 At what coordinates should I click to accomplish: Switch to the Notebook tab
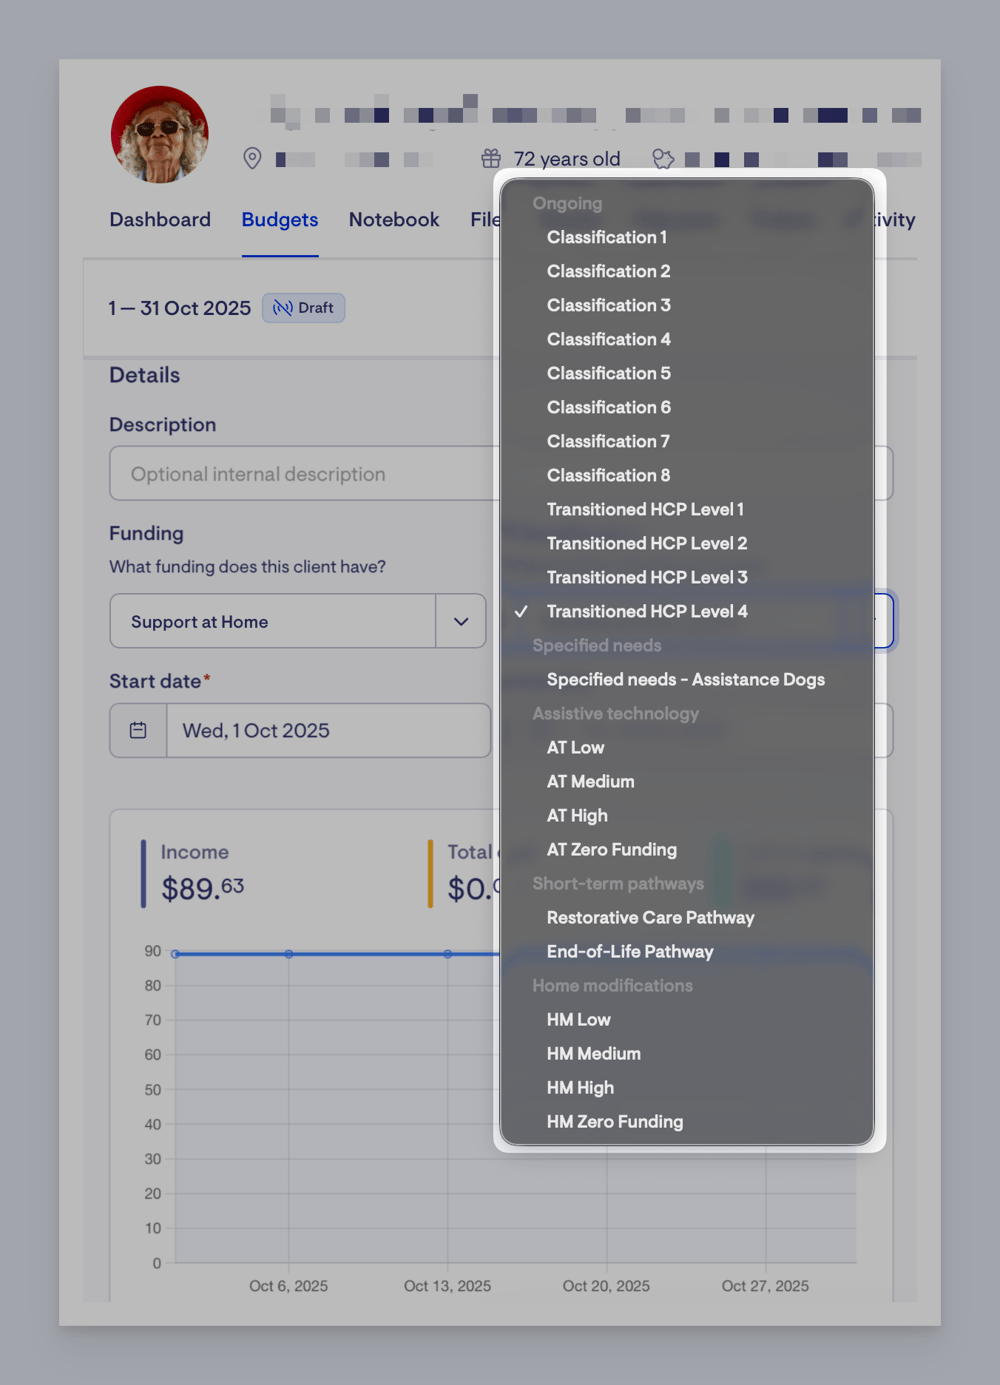[394, 219]
